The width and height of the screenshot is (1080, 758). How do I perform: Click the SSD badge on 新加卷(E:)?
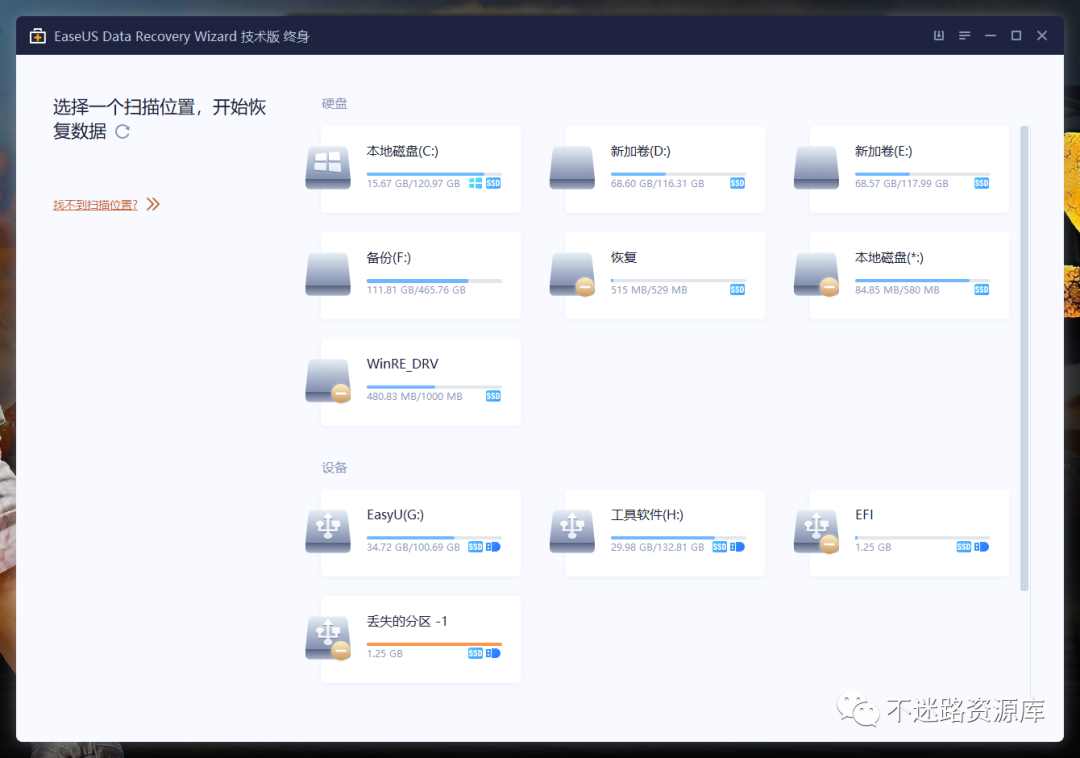(982, 183)
